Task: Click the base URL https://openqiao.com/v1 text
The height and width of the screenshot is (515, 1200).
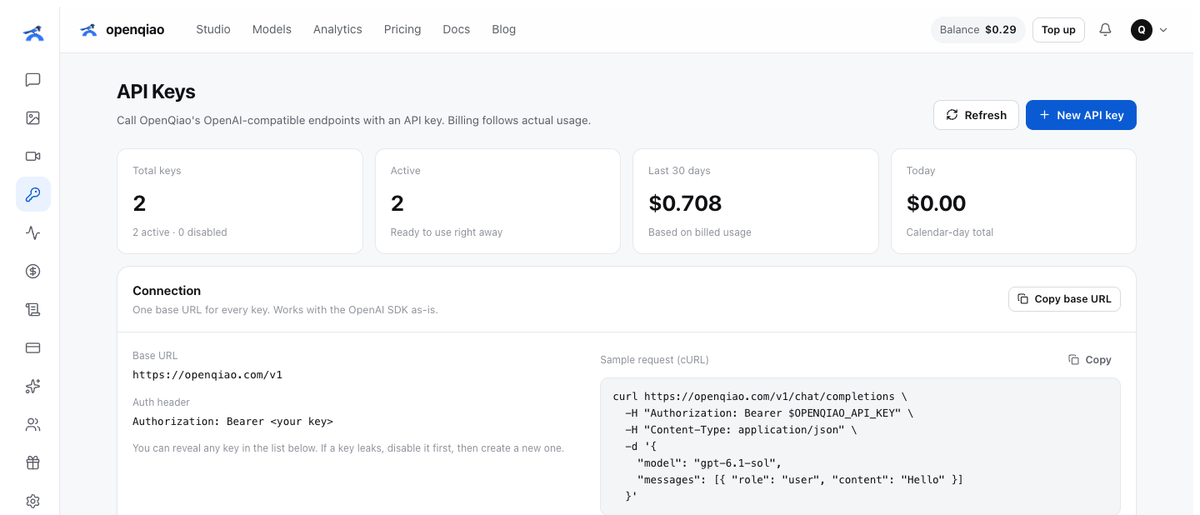Action: pos(207,375)
